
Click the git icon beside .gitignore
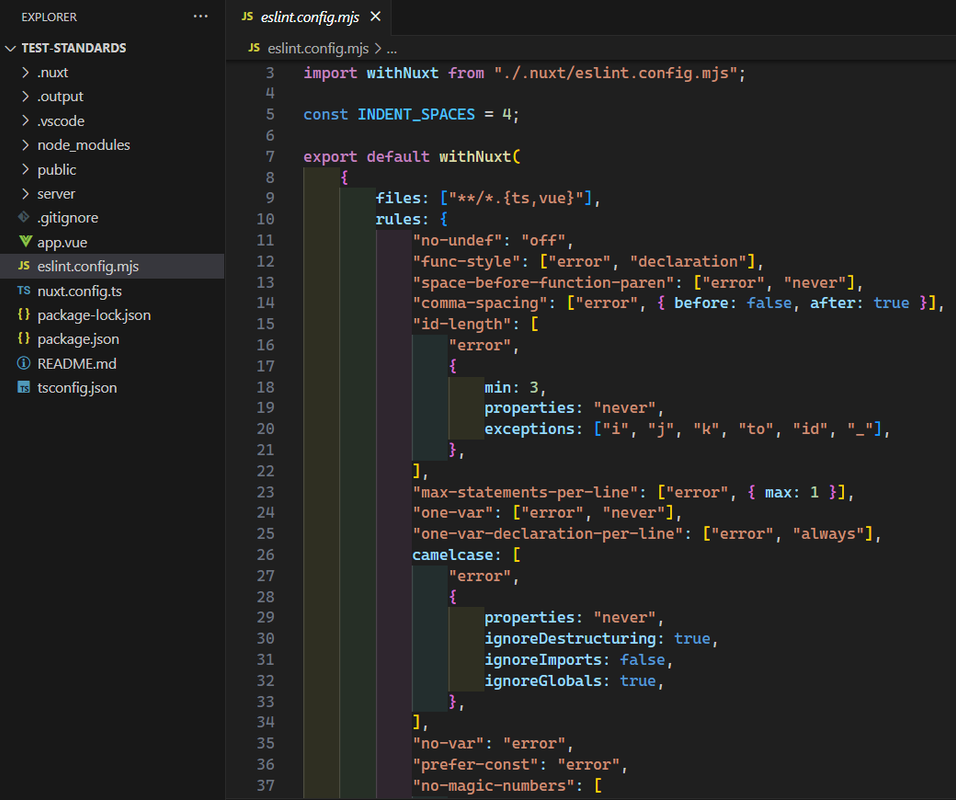click(x=24, y=217)
